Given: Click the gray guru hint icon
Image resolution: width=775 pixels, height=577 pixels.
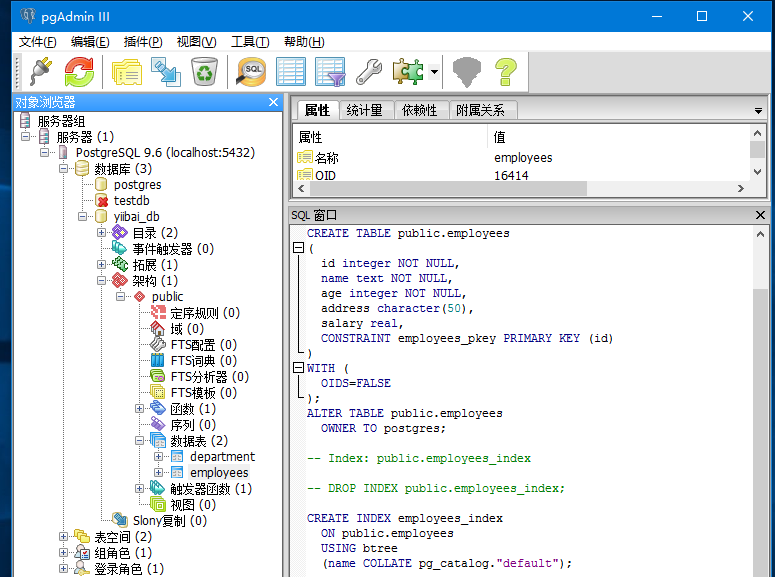Looking at the screenshot, I should click(467, 72).
